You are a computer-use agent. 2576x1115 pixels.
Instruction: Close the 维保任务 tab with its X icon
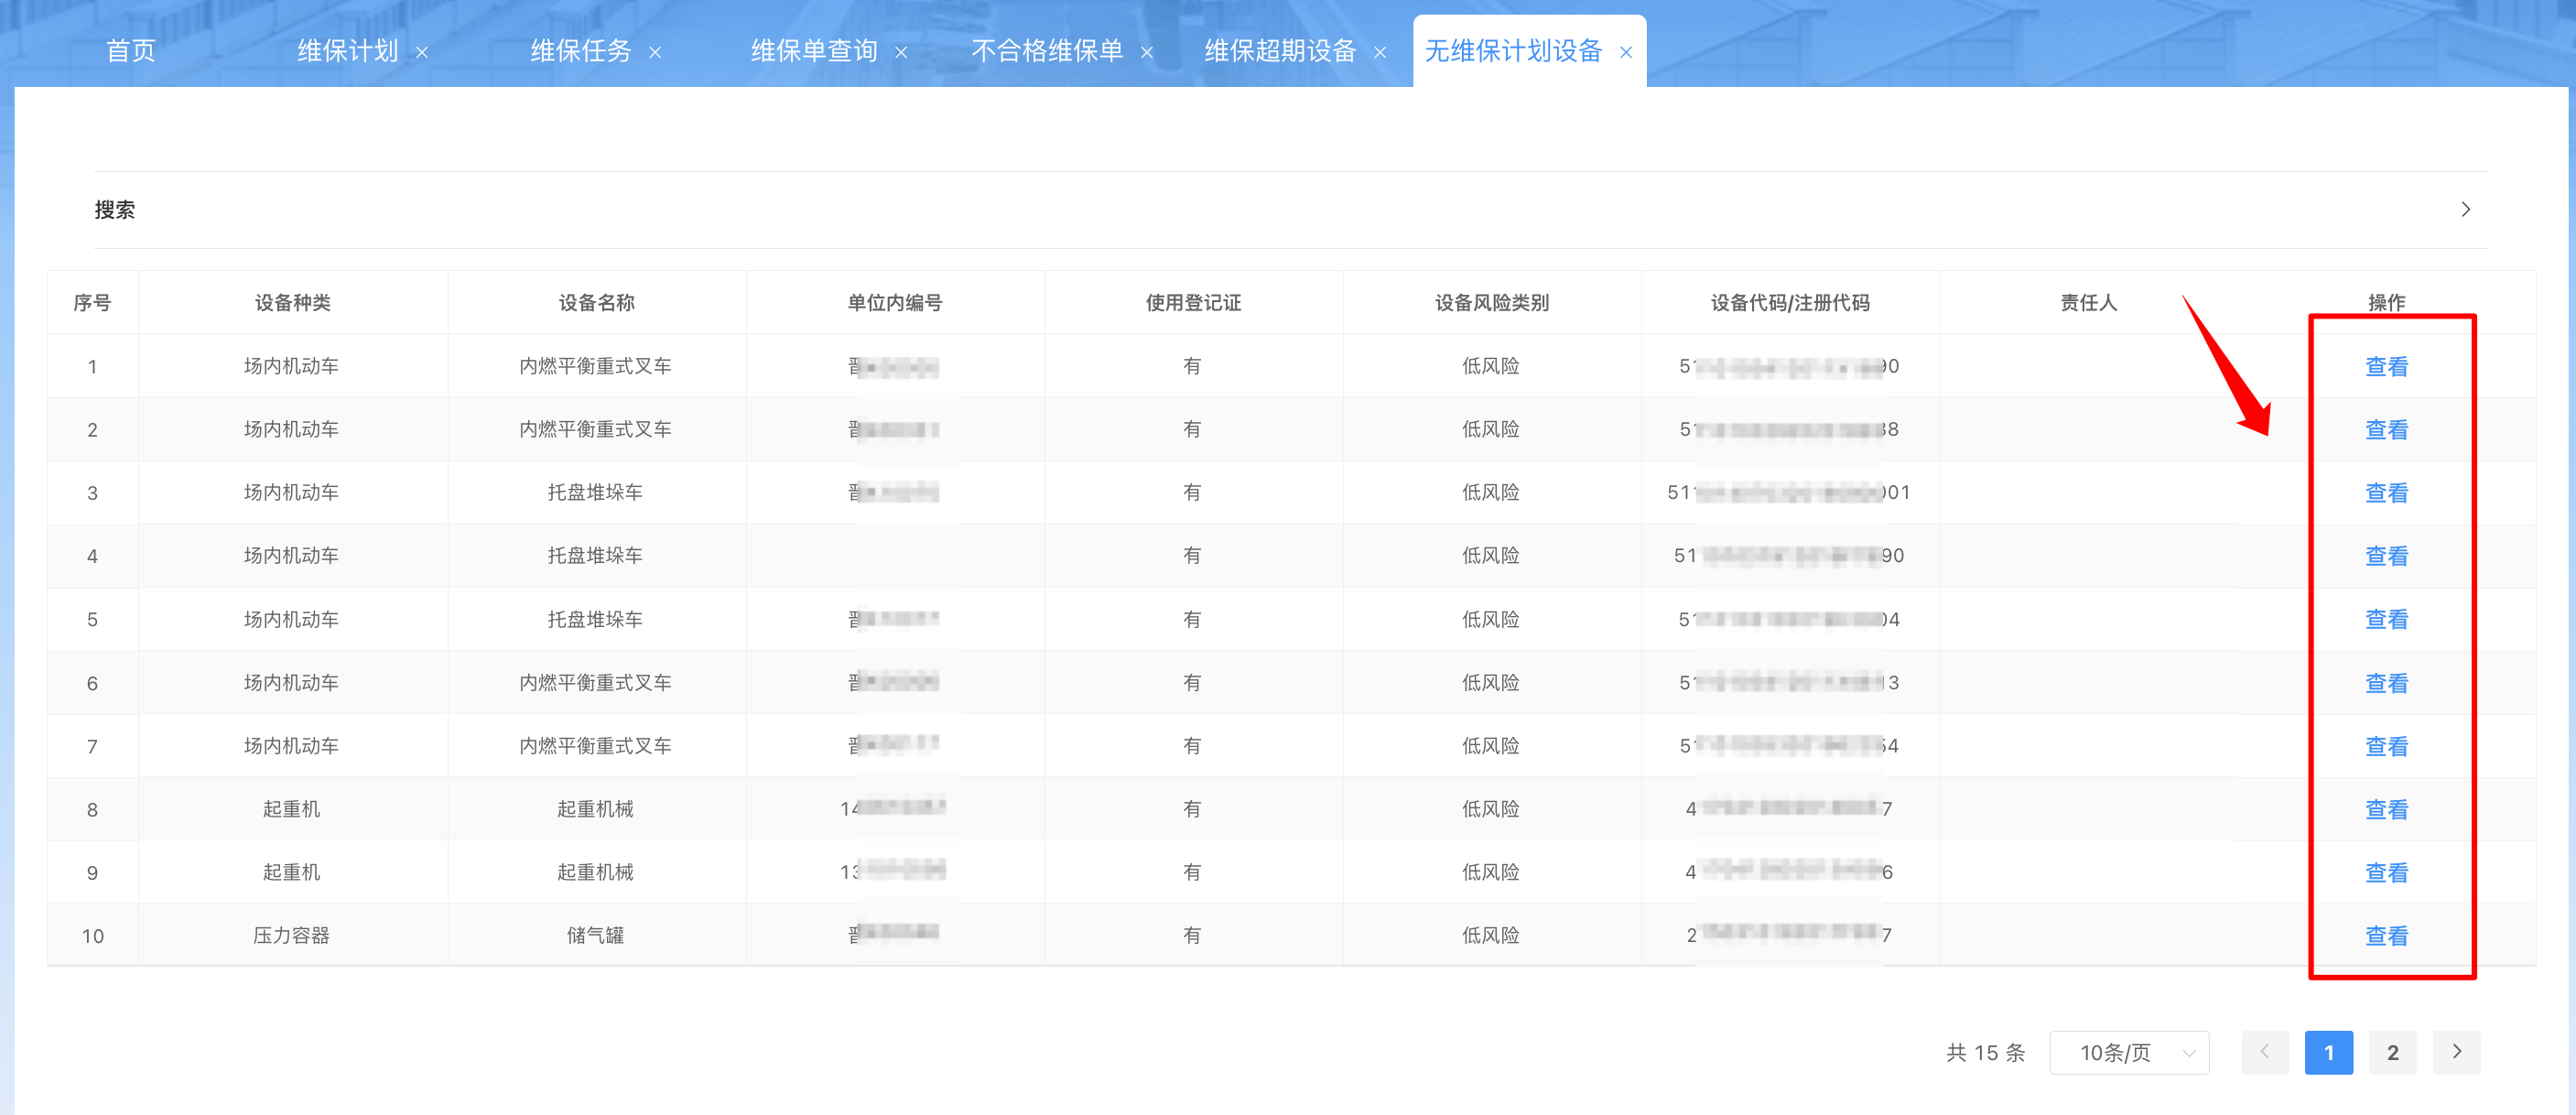pos(655,53)
